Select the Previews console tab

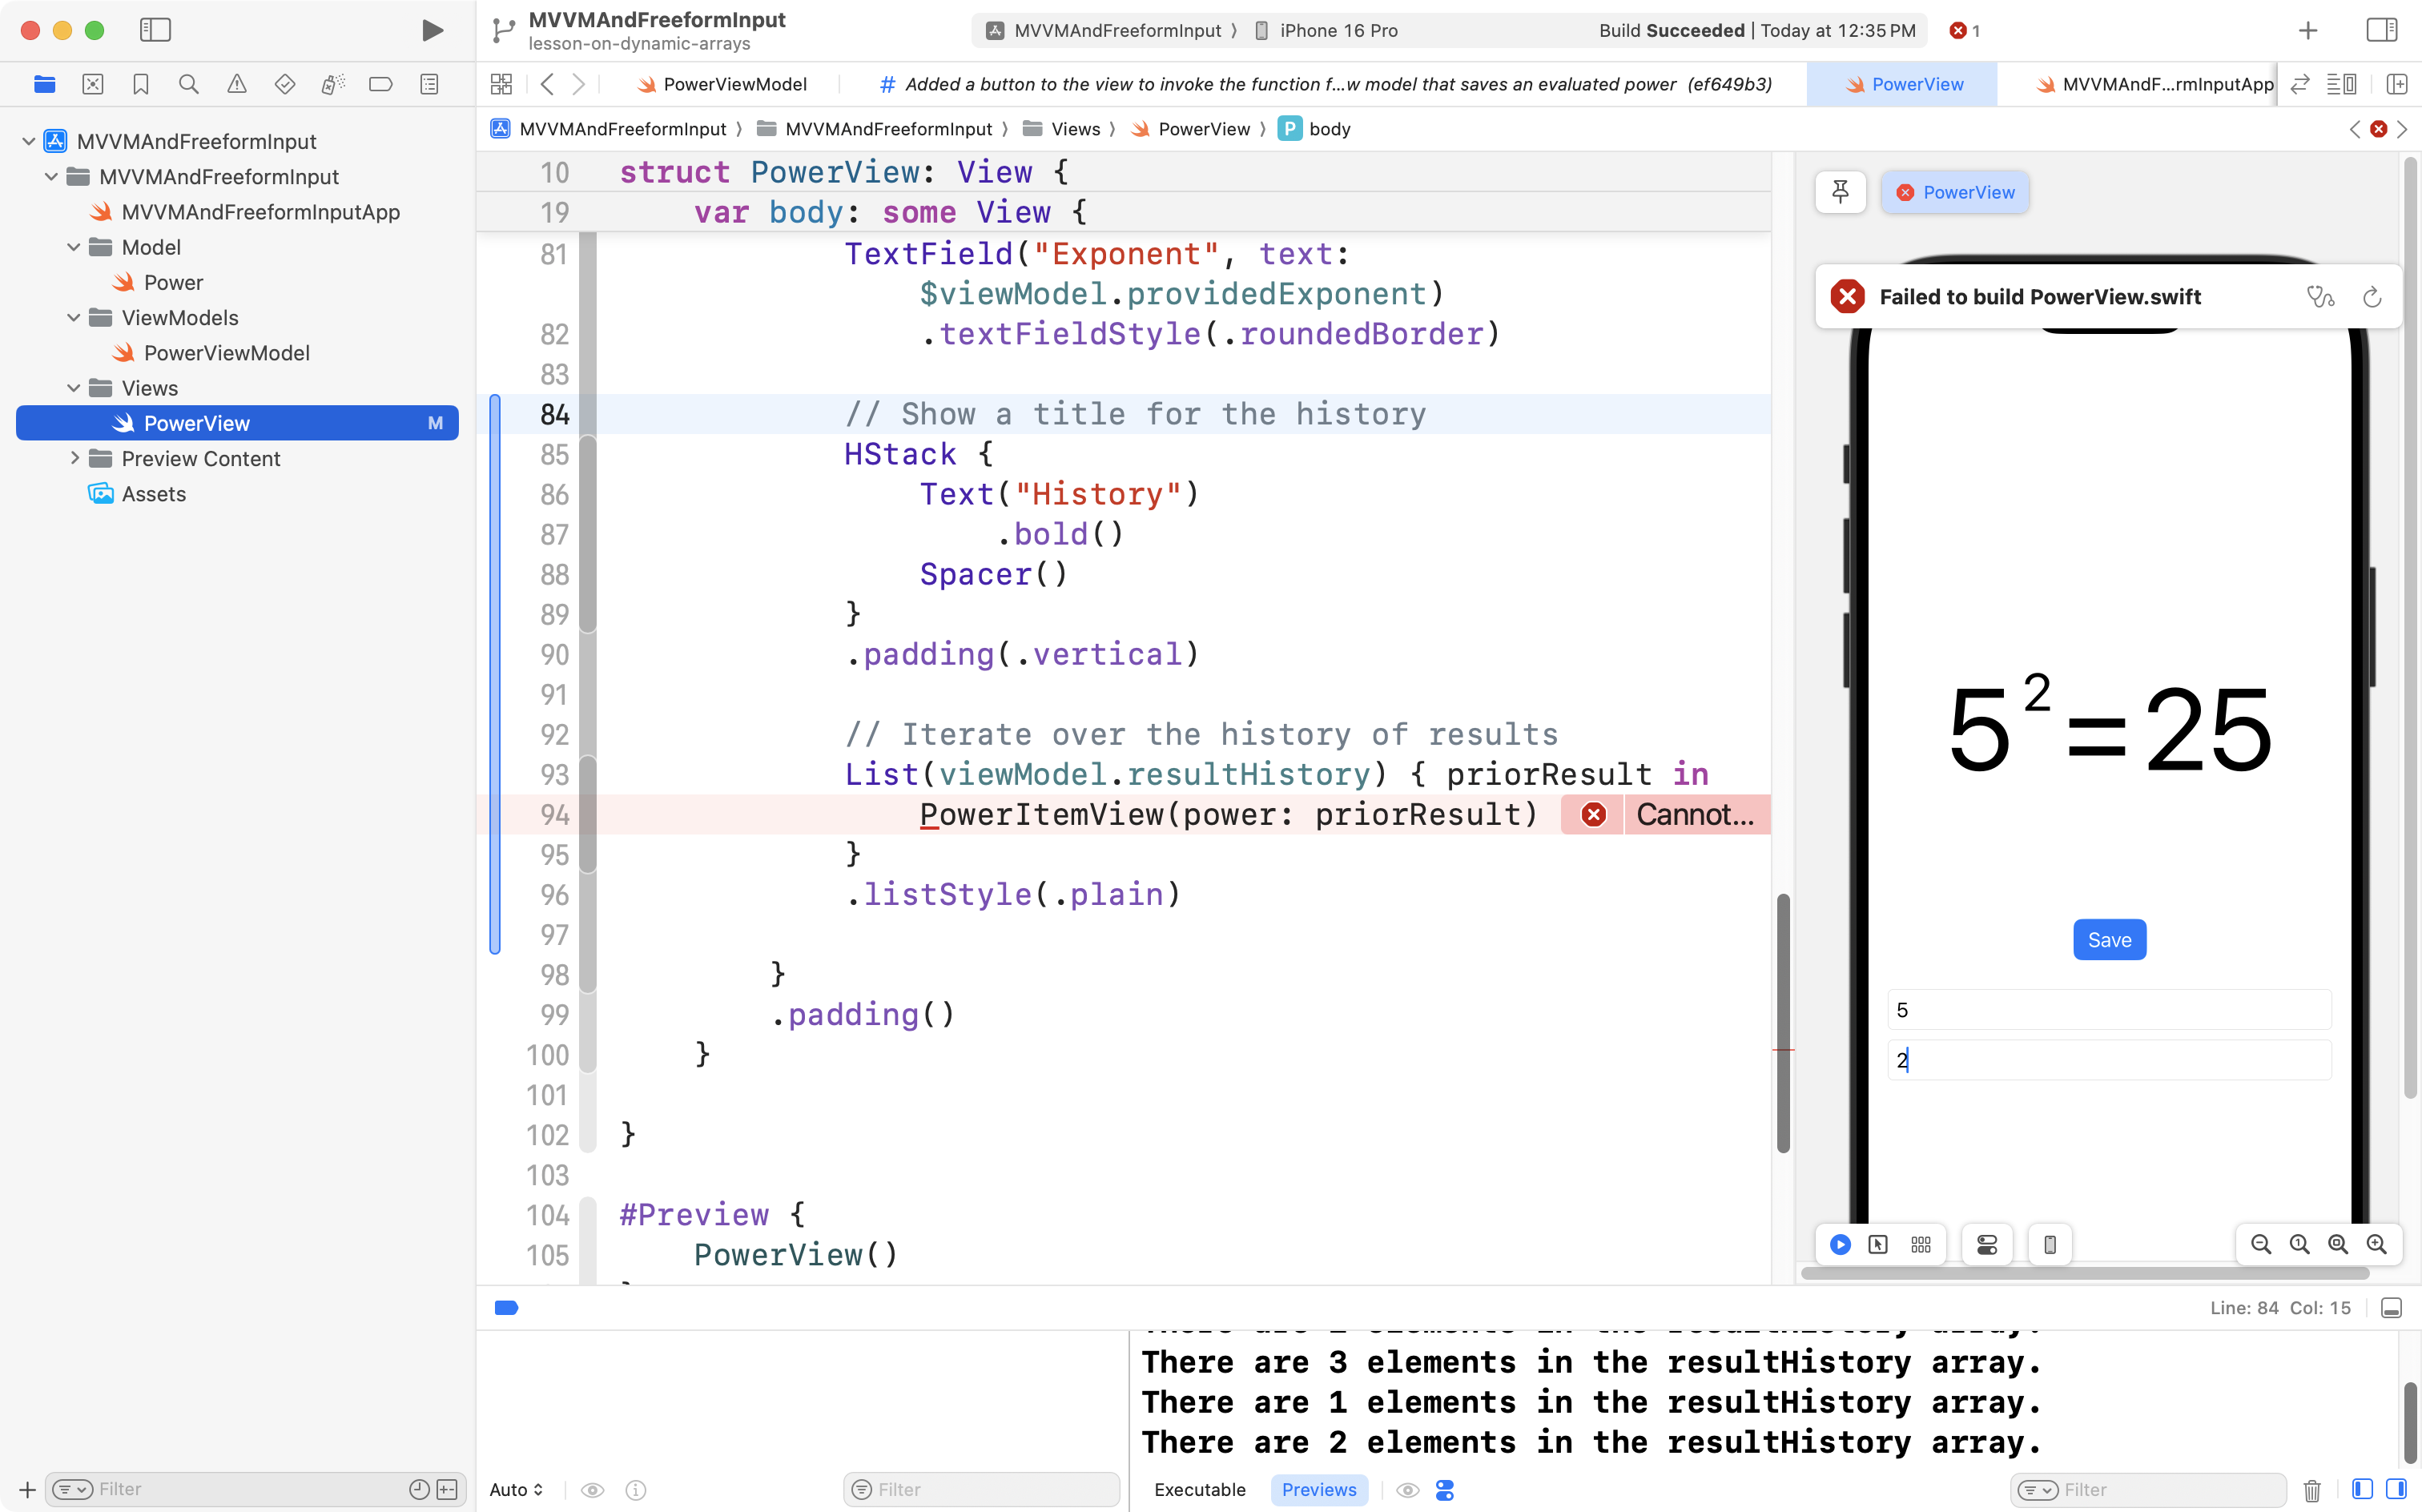pyautogui.click(x=1319, y=1490)
